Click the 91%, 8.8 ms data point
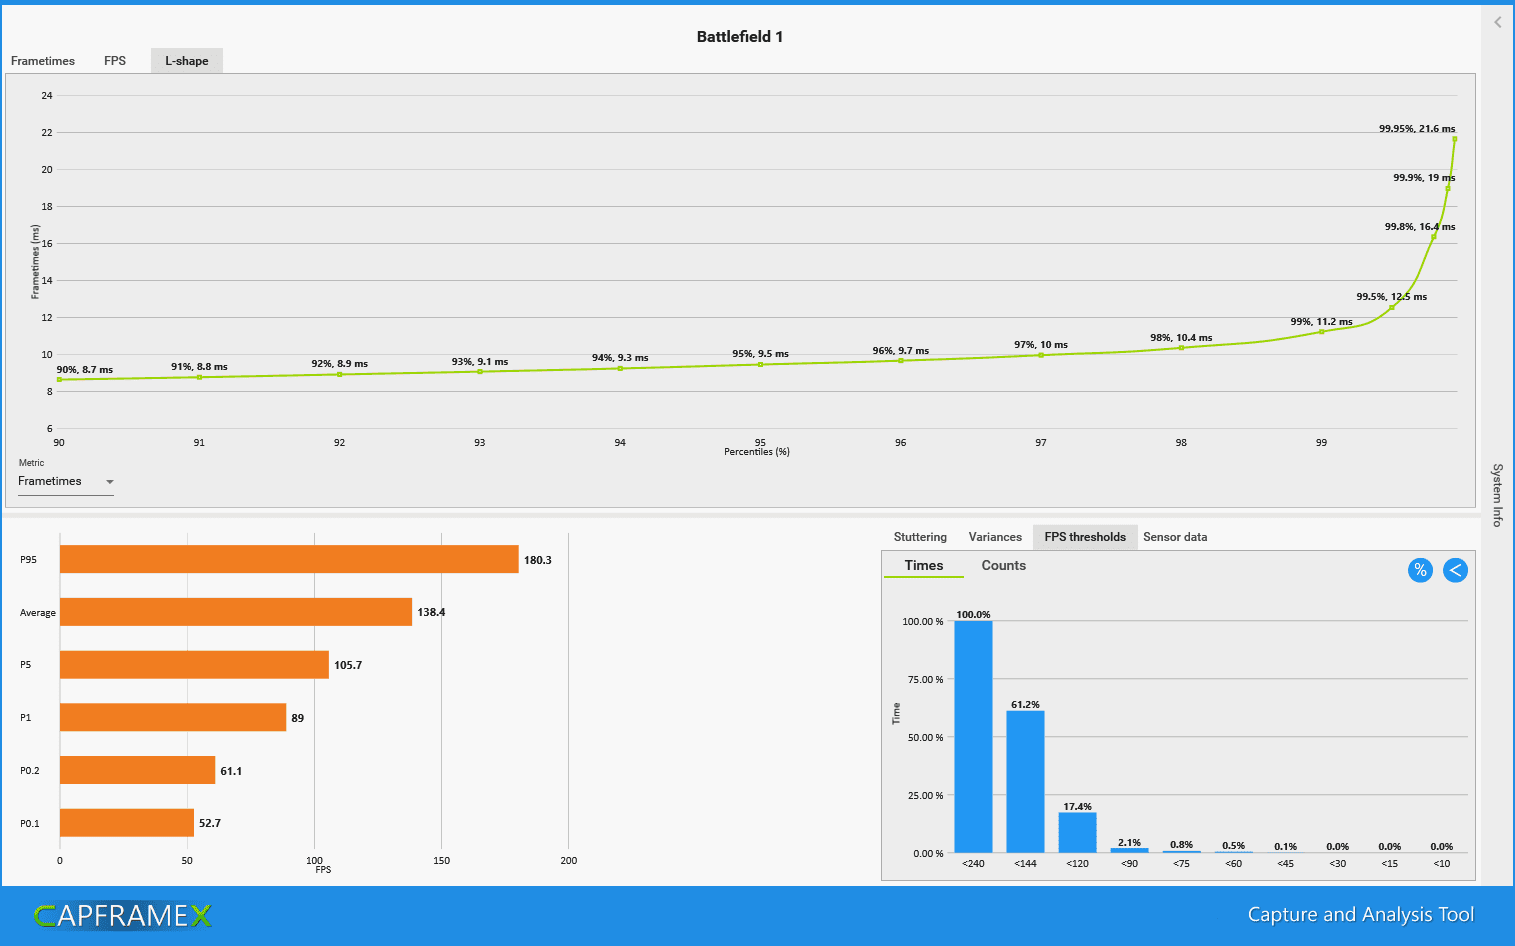1515x946 pixels. coord(199,377)
